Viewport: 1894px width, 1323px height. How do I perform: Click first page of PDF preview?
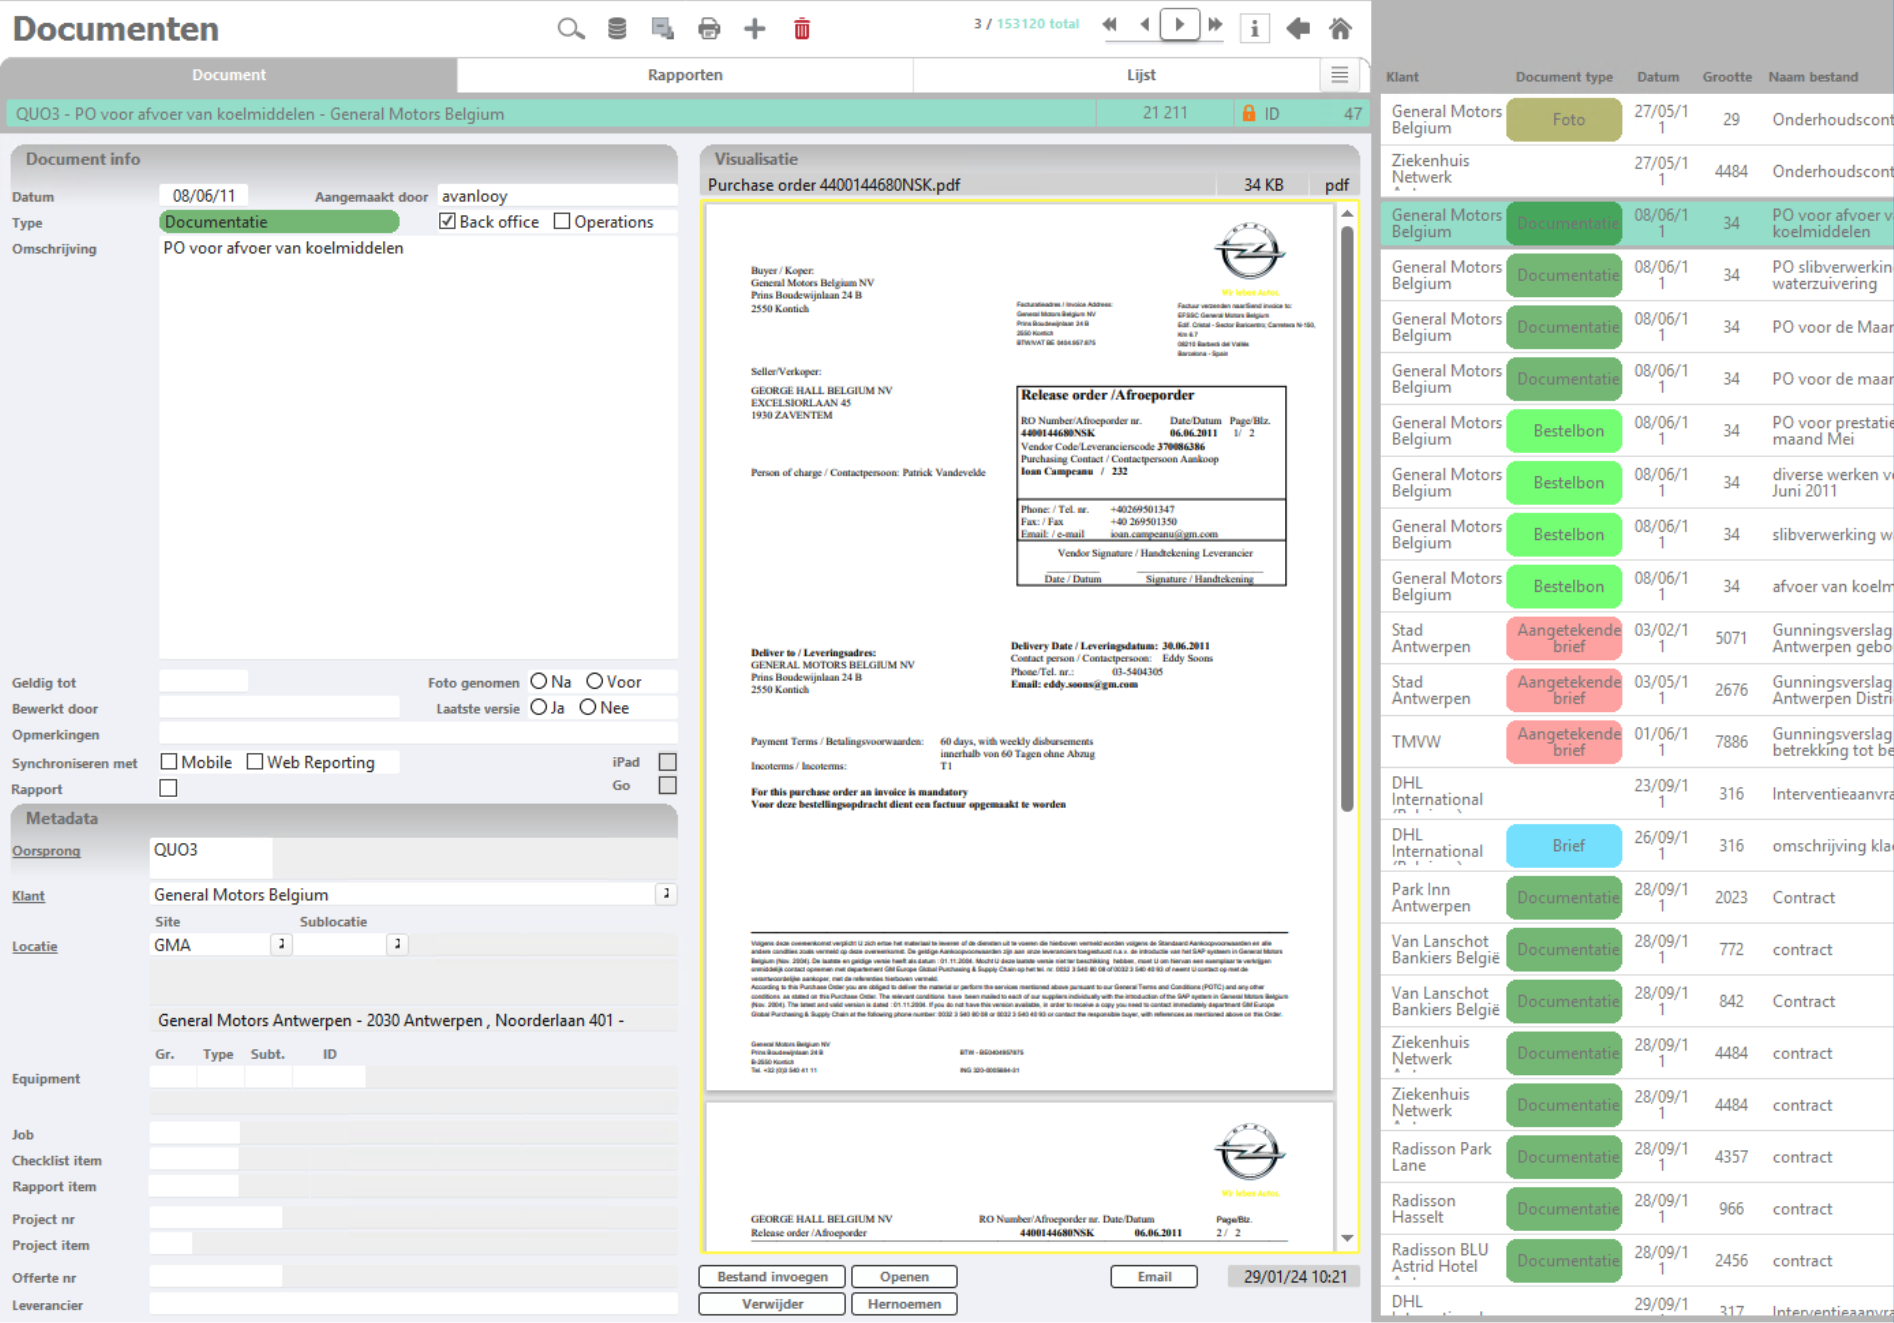click(1019, 648)
